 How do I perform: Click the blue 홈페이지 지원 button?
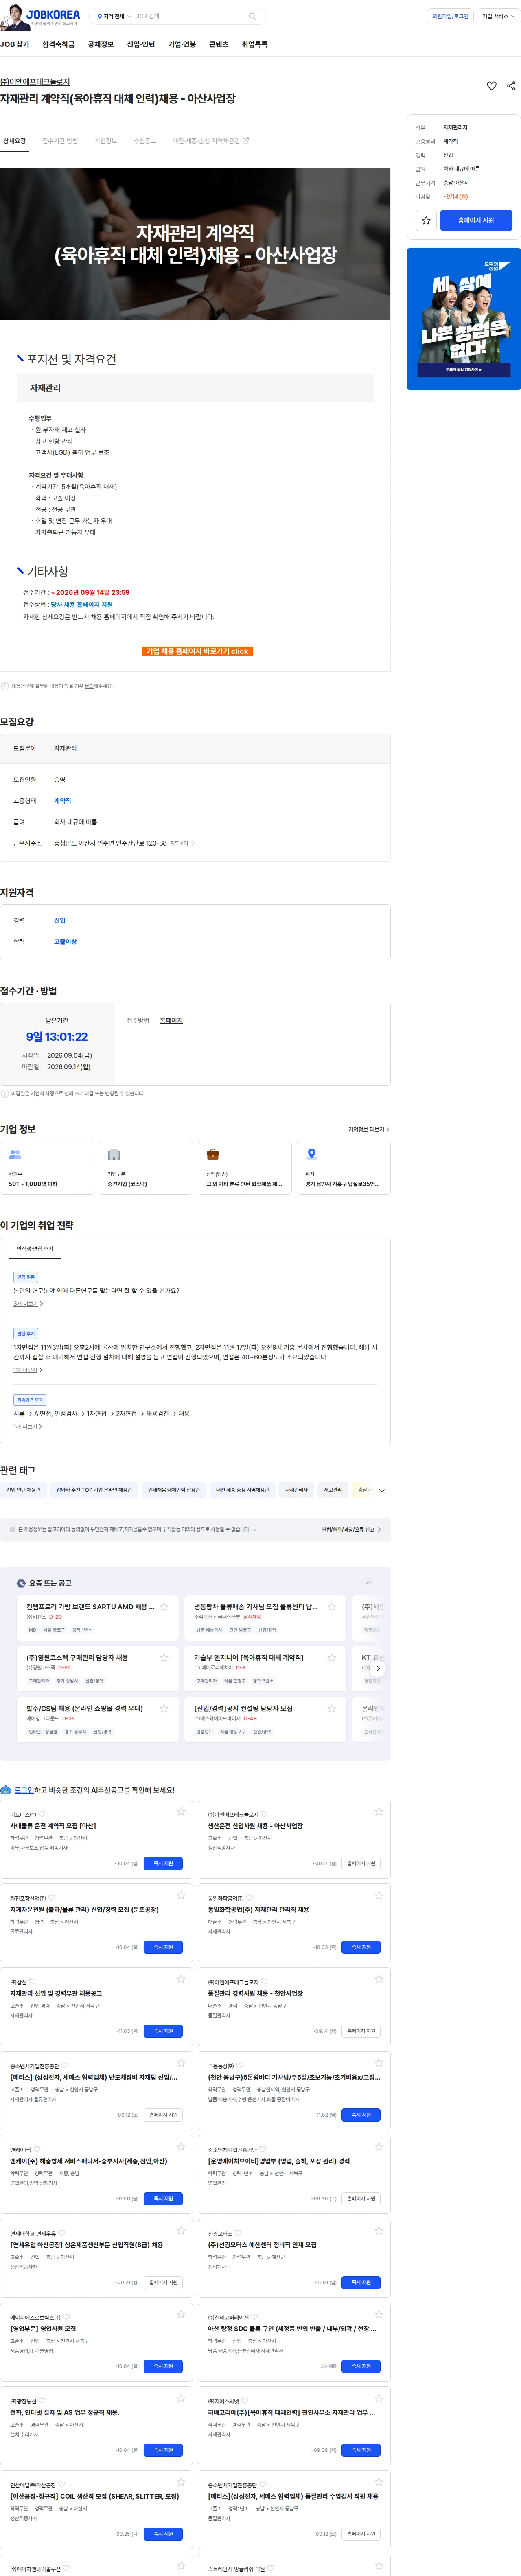pyautogui.click(x=476, y=220)
